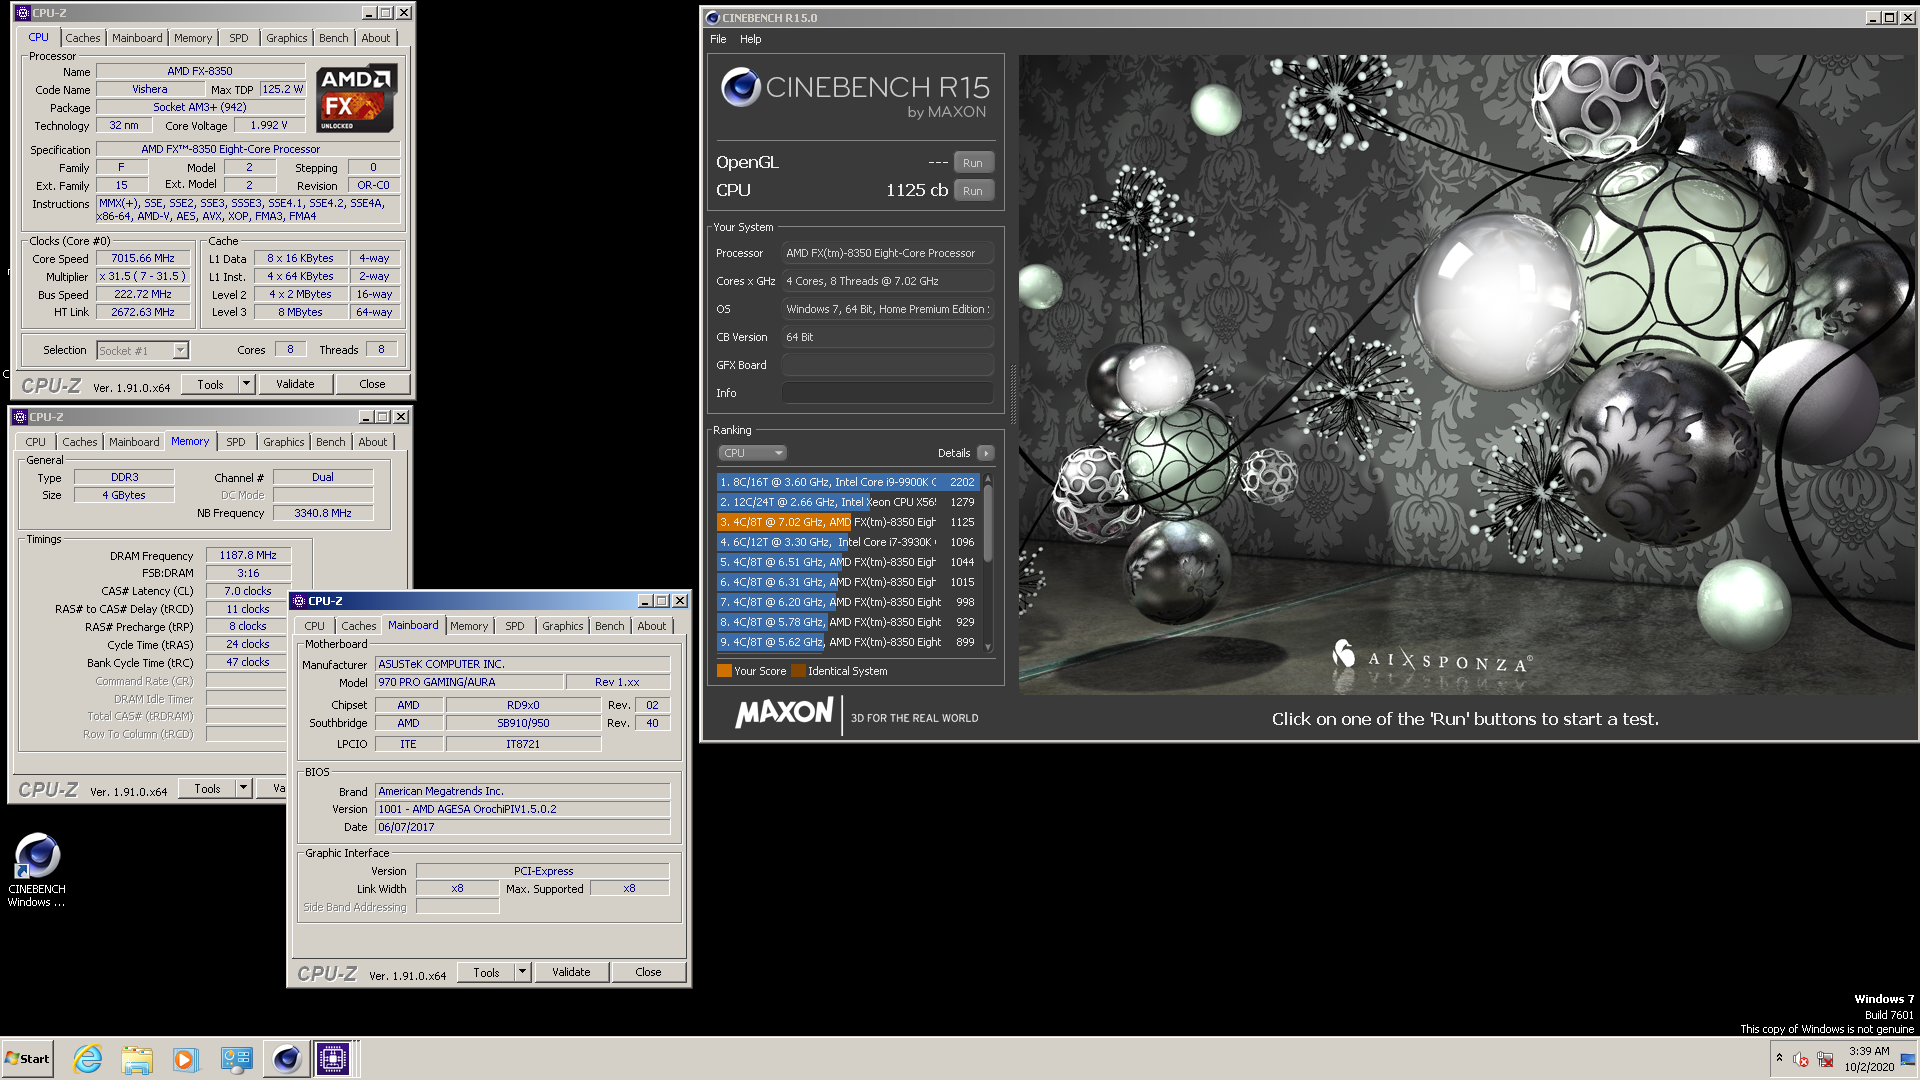Switch to SPD tab in Memory CPU-Z window

pyautogui.click(x=236, y=442)
